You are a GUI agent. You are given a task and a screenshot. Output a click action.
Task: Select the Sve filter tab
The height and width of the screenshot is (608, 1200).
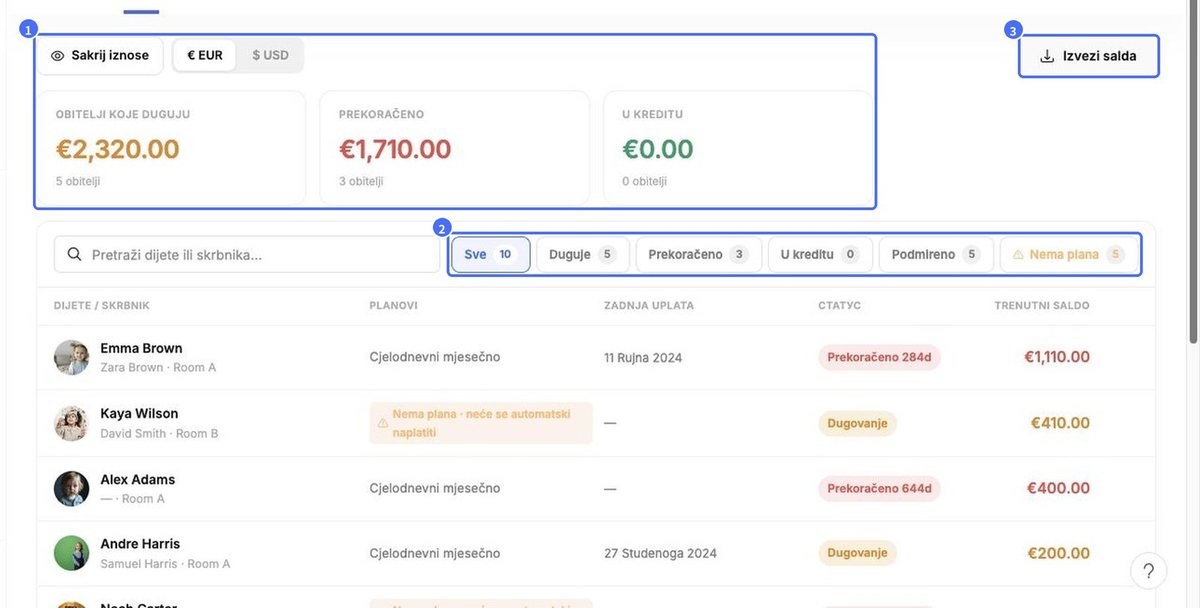[x=490, y=255]
